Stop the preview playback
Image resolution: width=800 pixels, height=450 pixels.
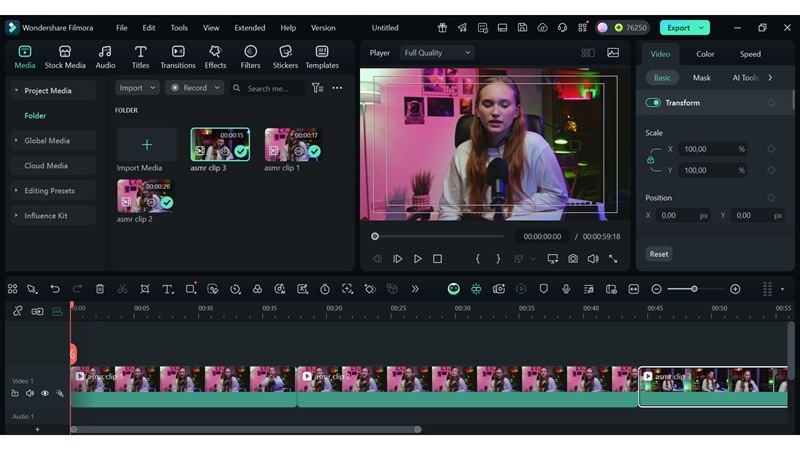(x=437, y=259)
